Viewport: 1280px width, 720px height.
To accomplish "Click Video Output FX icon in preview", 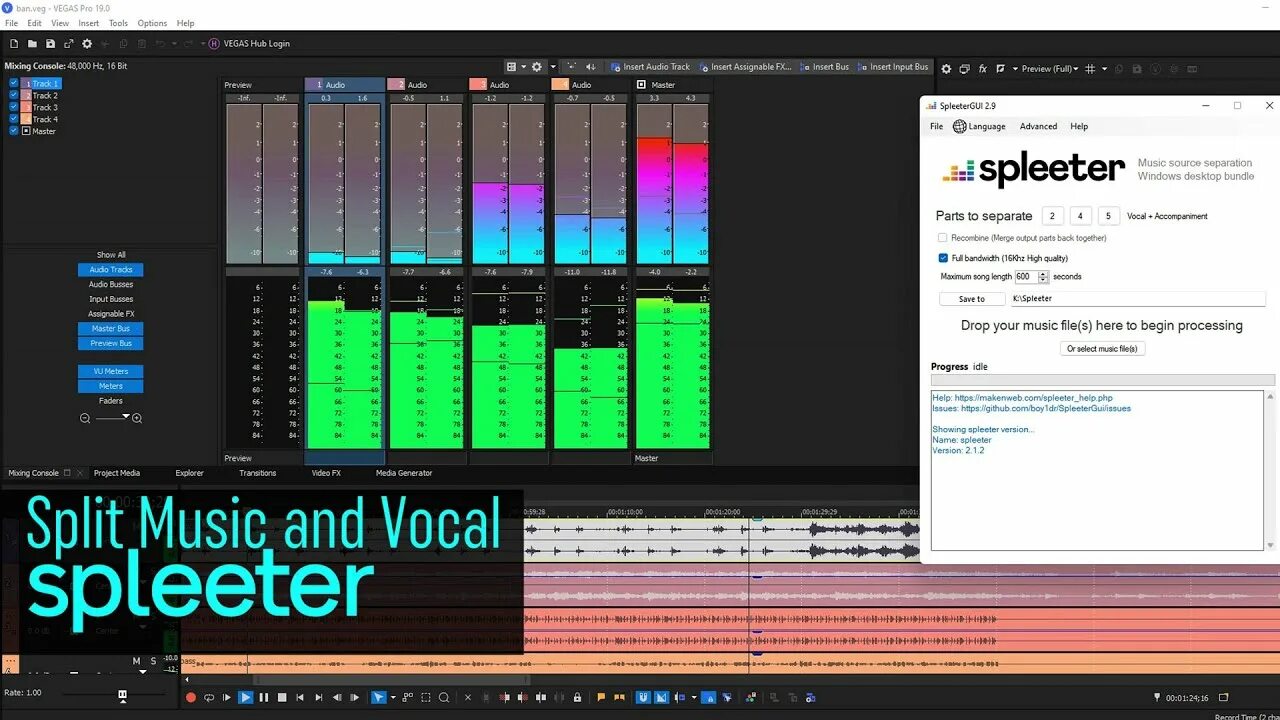I will (983, 69).
